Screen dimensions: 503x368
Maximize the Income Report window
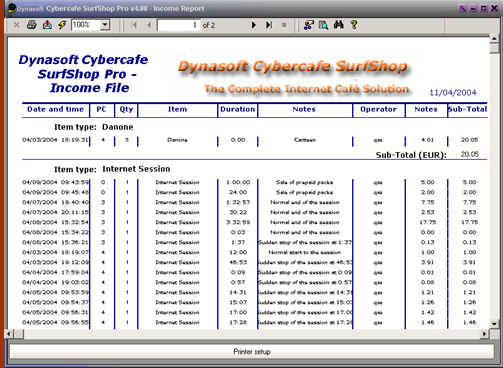[x=483, y=8]
